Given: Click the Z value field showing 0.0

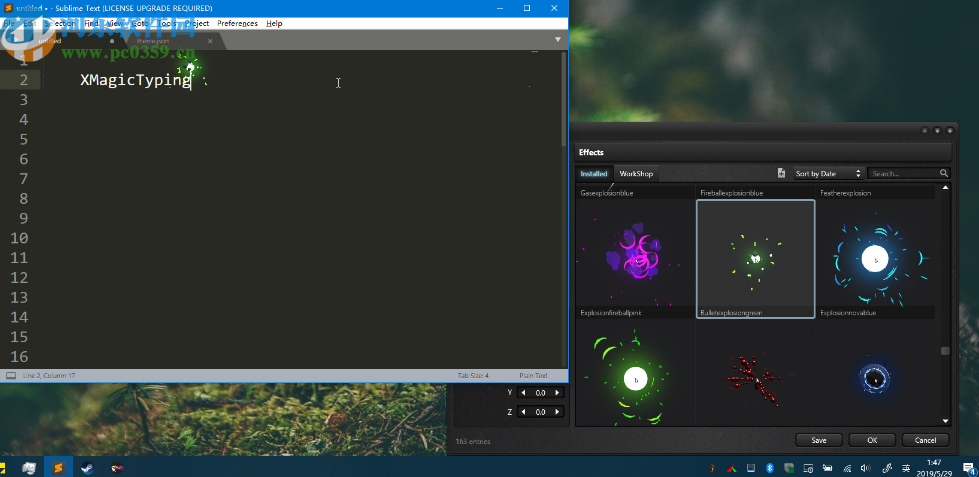Looking at the screenshot, I should [540, 412].
